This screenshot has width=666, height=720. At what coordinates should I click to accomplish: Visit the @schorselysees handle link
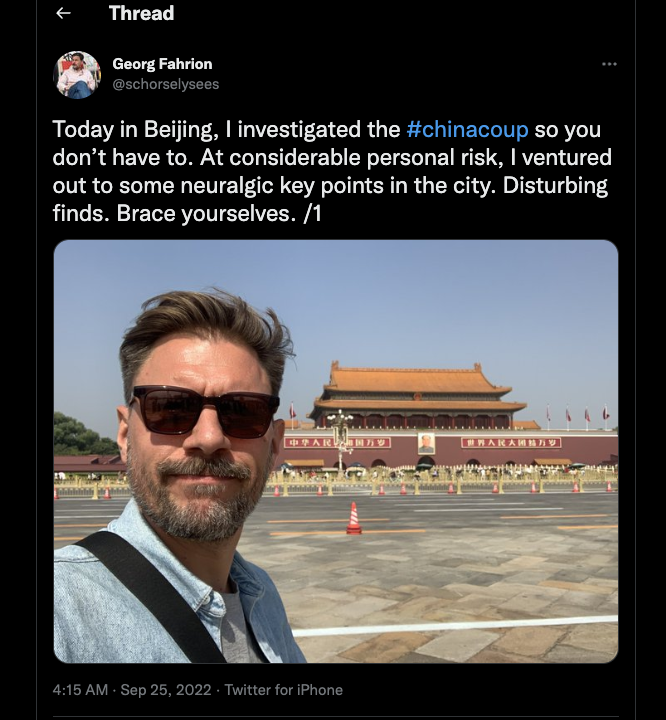point(166,84)
